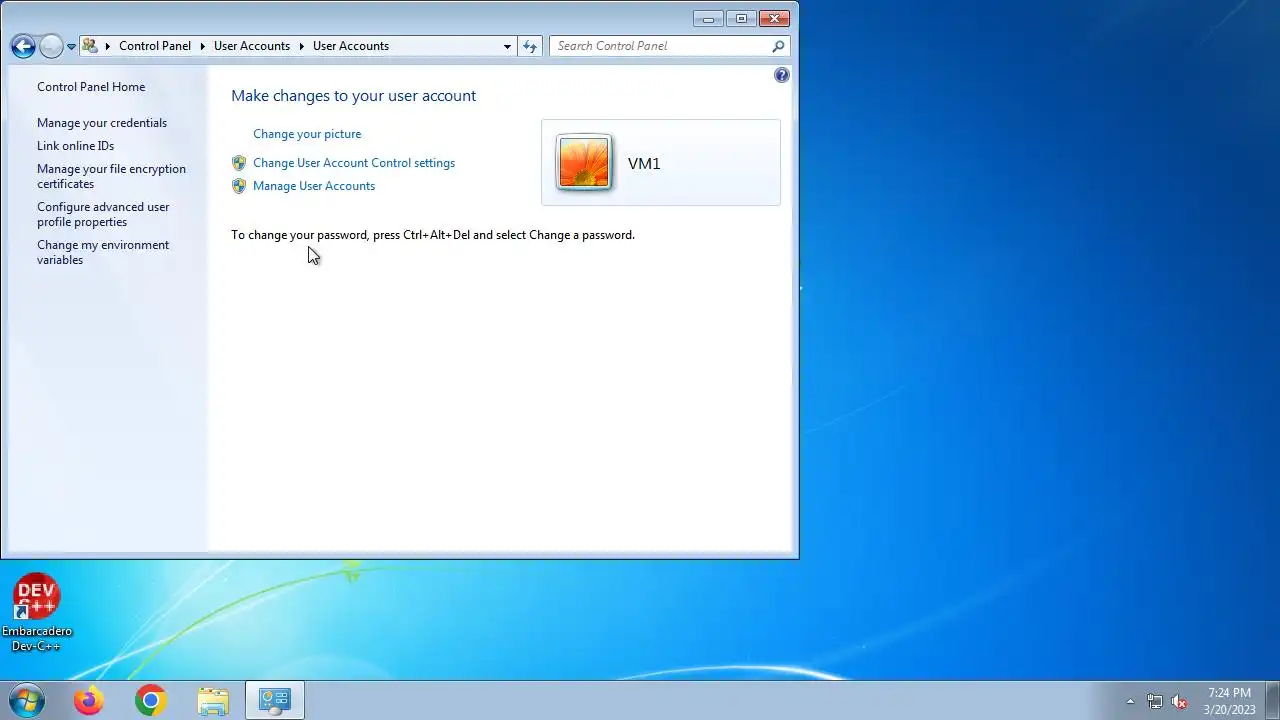Expand arrow between the two User Accounts breadcrumbs
Viewport: 1280px width, 720px height.
301,46
